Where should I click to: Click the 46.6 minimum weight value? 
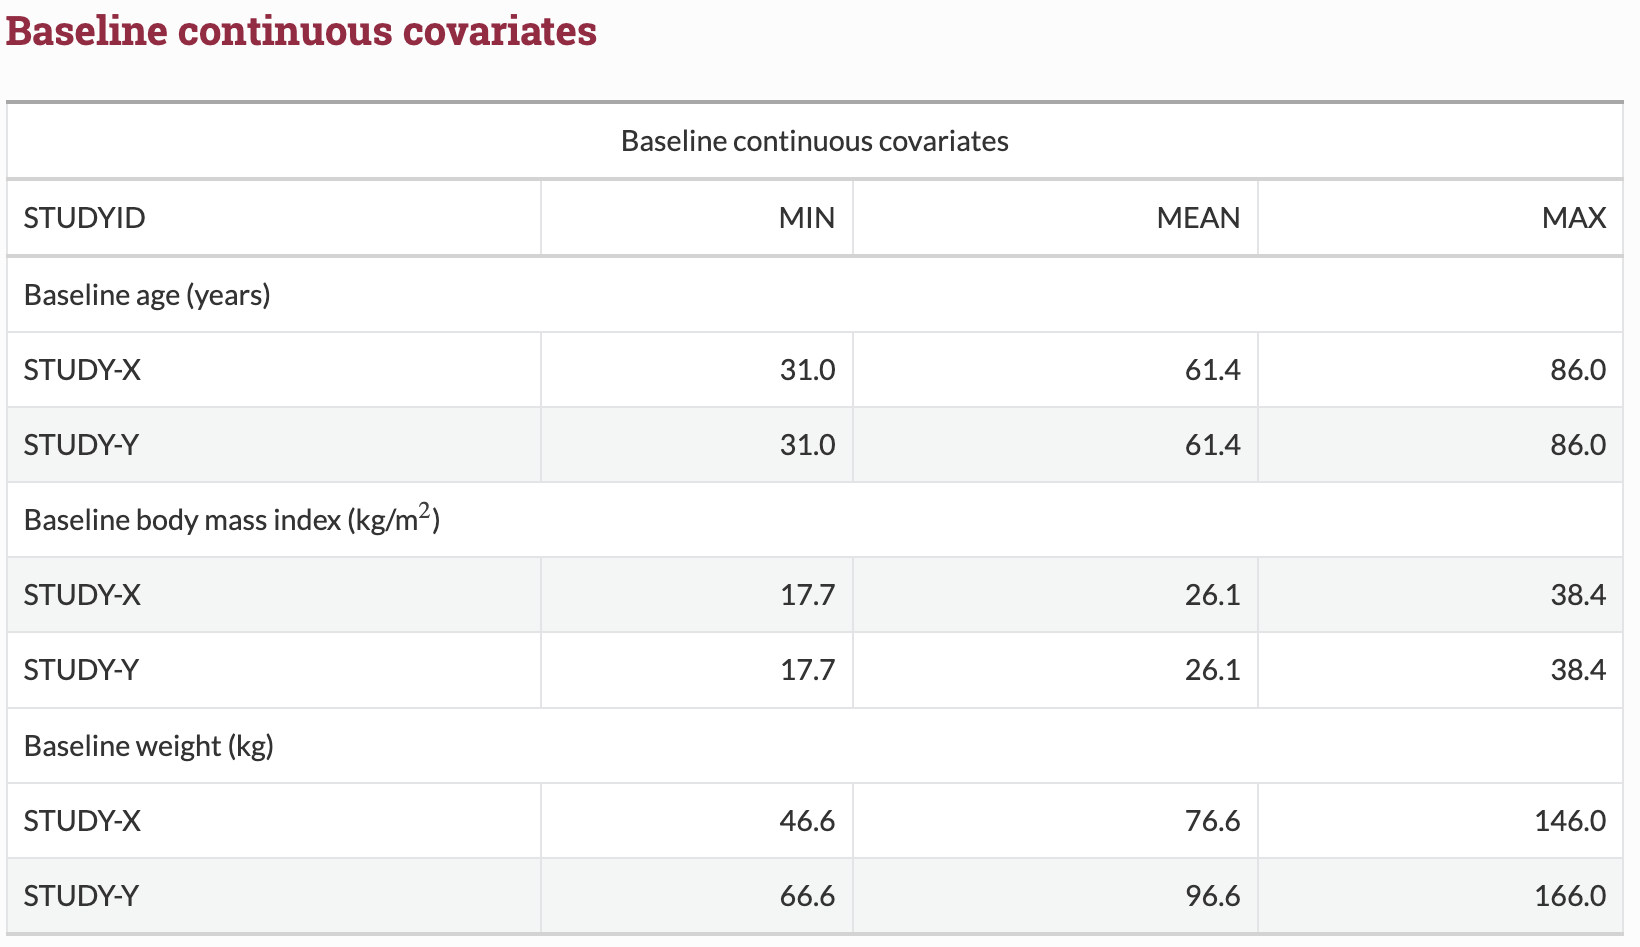click(x=807, y=821)
